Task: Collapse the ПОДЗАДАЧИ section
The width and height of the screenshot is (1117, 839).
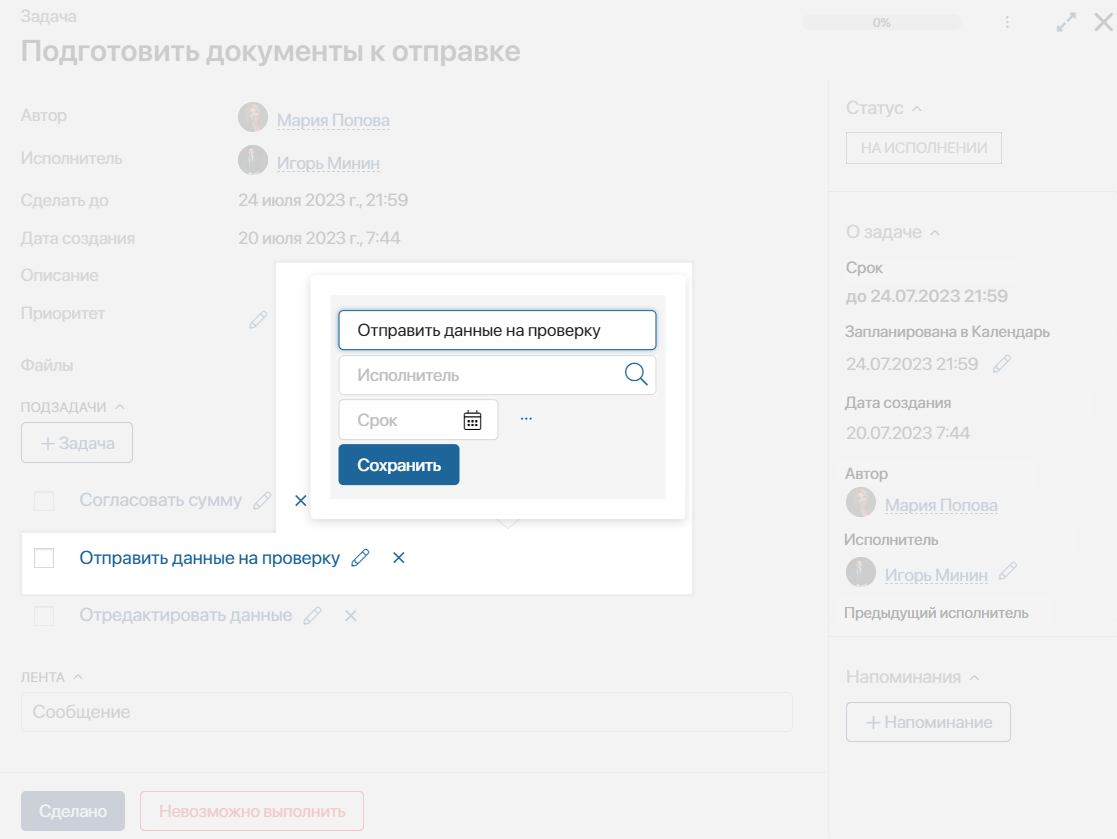Action: 120,407
